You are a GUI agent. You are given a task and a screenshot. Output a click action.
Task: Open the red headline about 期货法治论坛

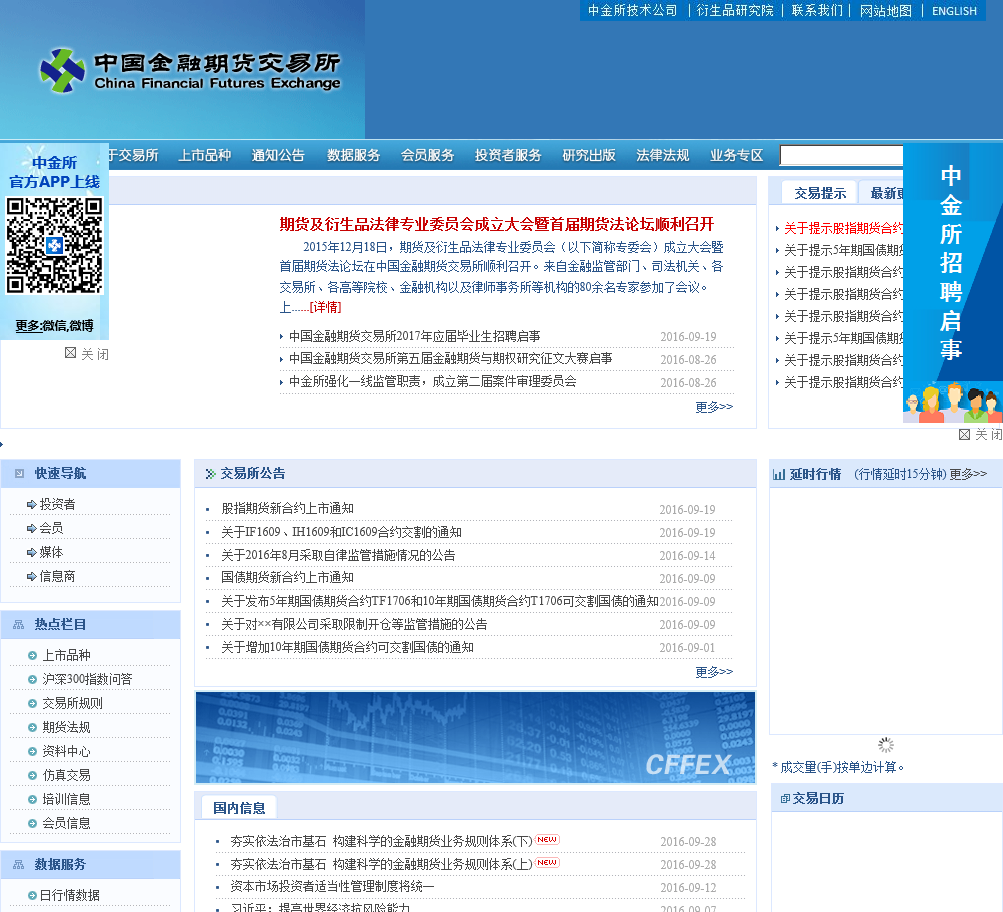(x=496, y=224)
